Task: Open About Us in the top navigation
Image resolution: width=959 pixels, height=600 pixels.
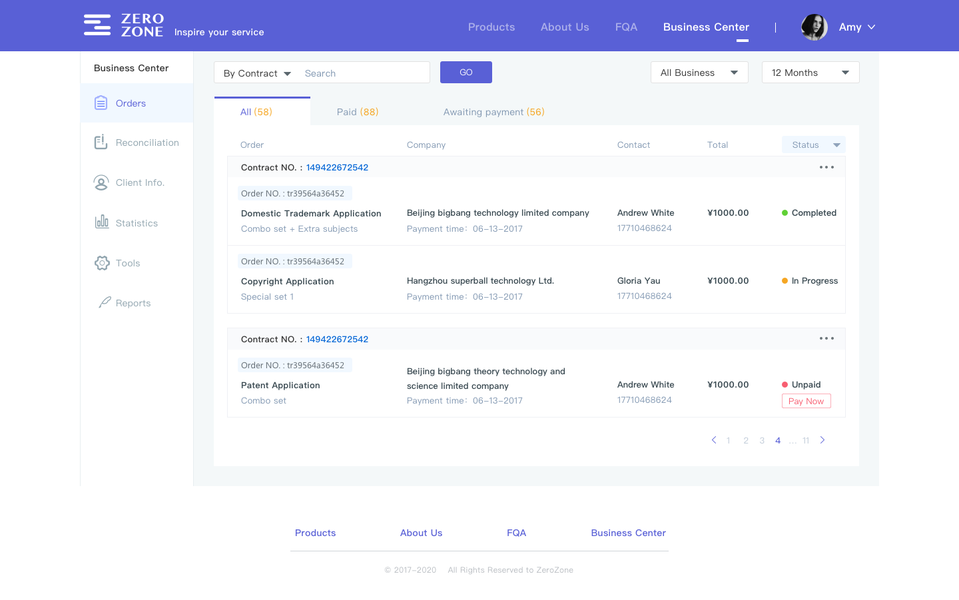Action: click(565, 27)
